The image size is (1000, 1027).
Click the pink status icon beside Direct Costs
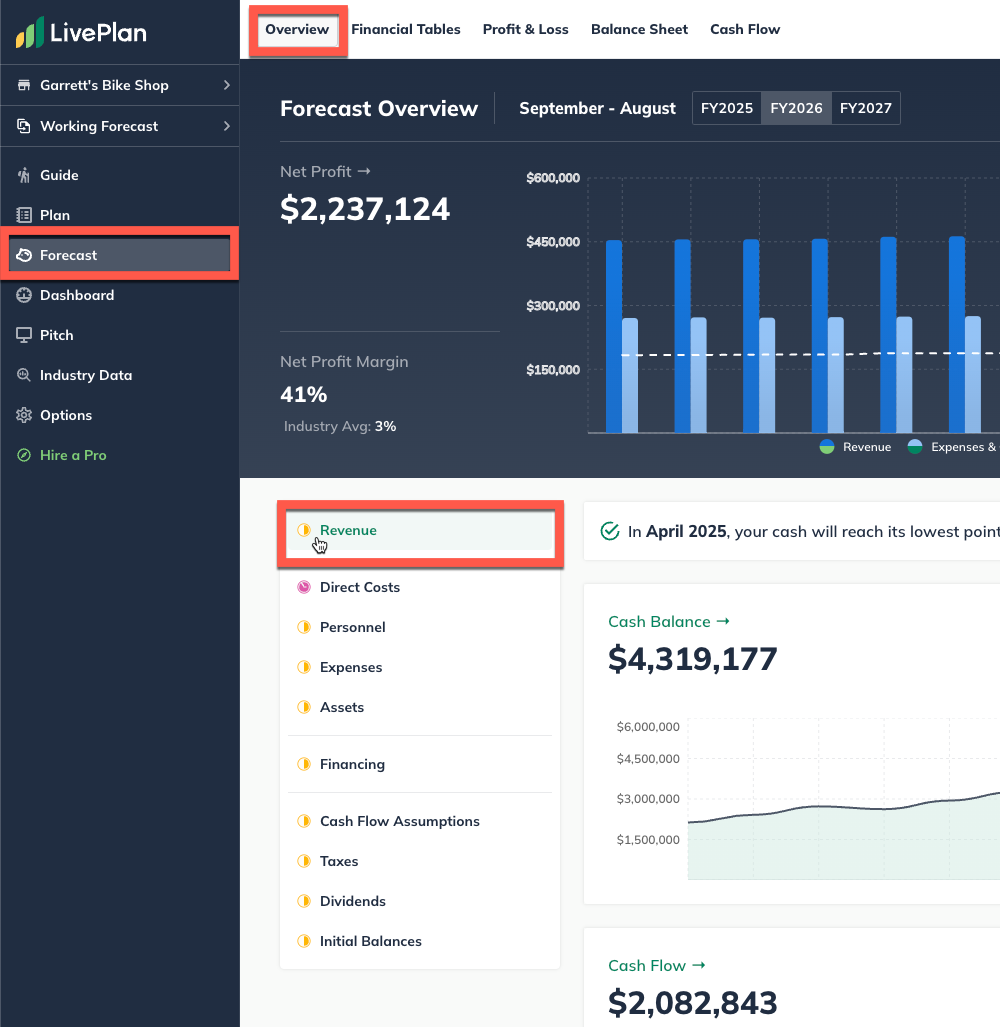(x=304, y=587)
